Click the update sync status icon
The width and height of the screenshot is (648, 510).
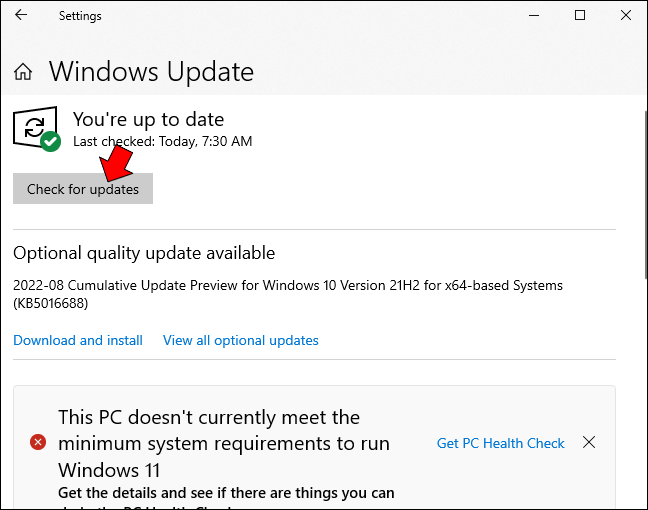click(35, 127)
